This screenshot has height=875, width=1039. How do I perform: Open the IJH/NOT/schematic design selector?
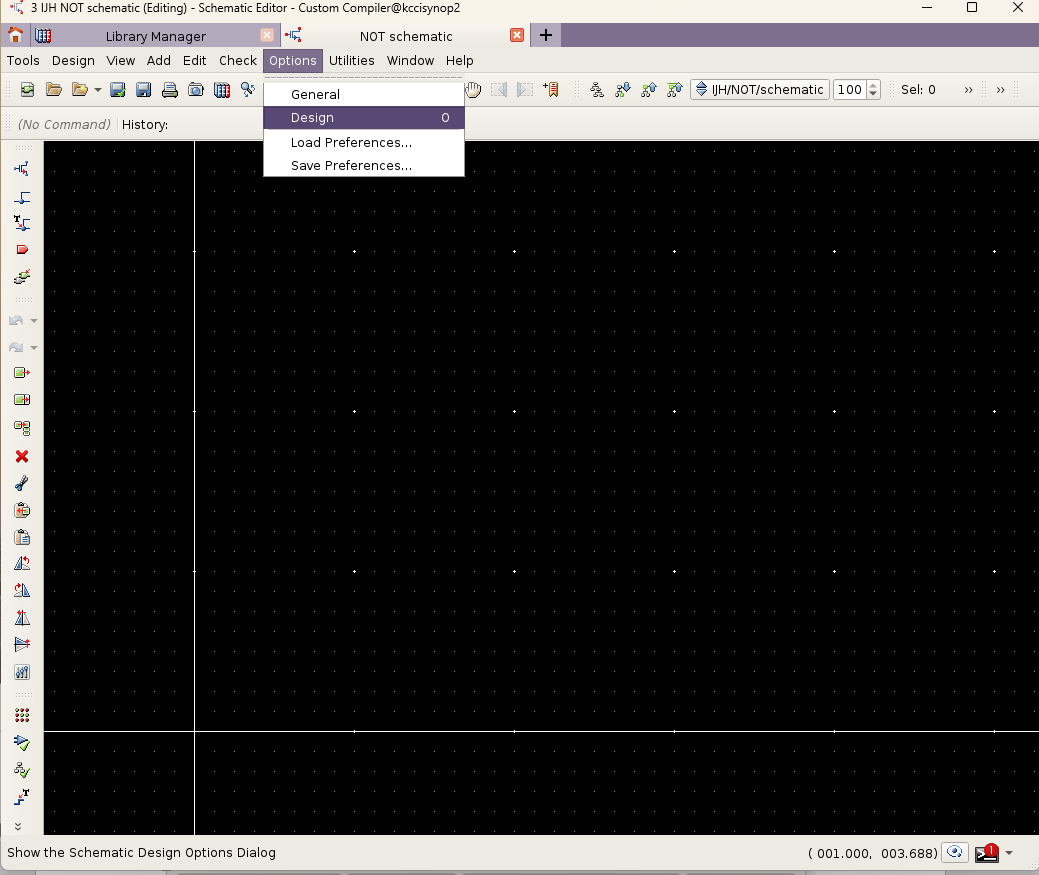(759, 89)
